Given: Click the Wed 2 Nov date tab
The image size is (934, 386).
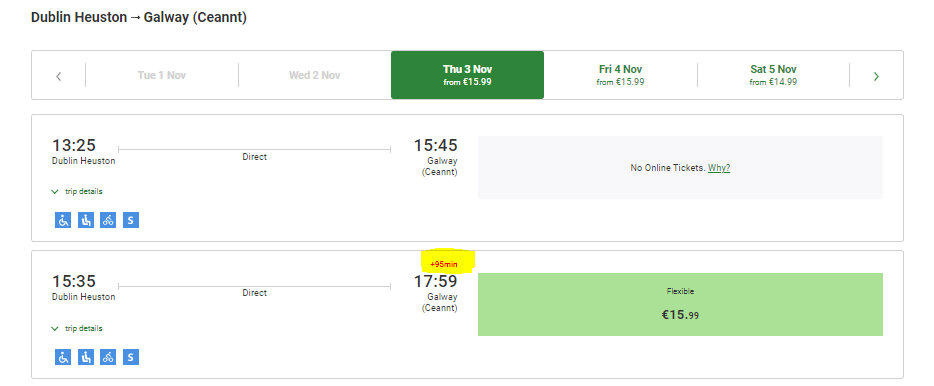Looking at the screenshot, I should pos(315,75).
